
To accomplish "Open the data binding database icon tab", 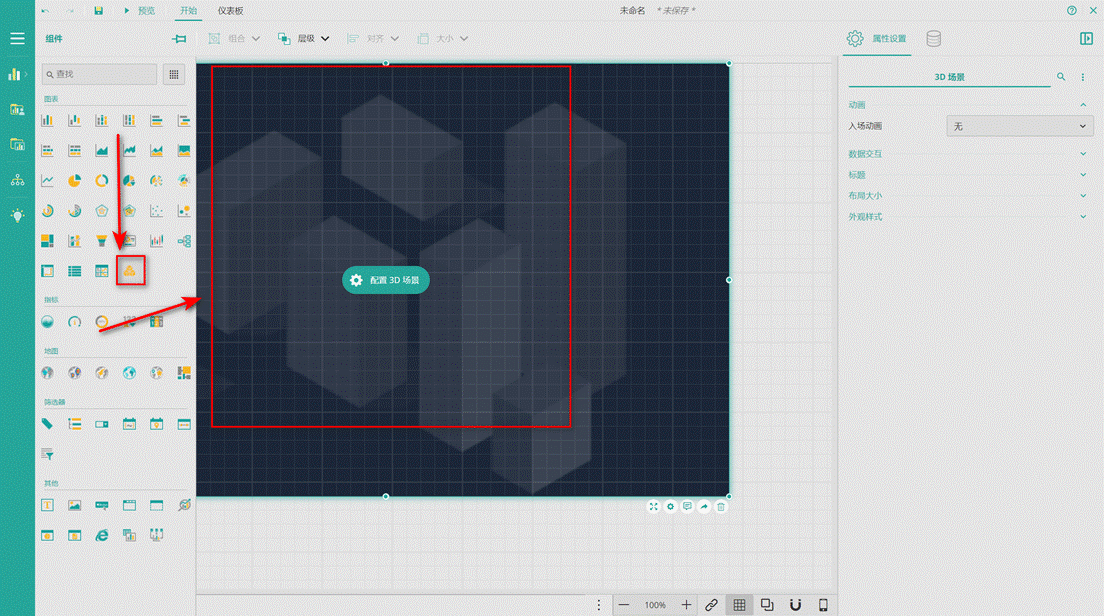I will (x=933, y=39).
